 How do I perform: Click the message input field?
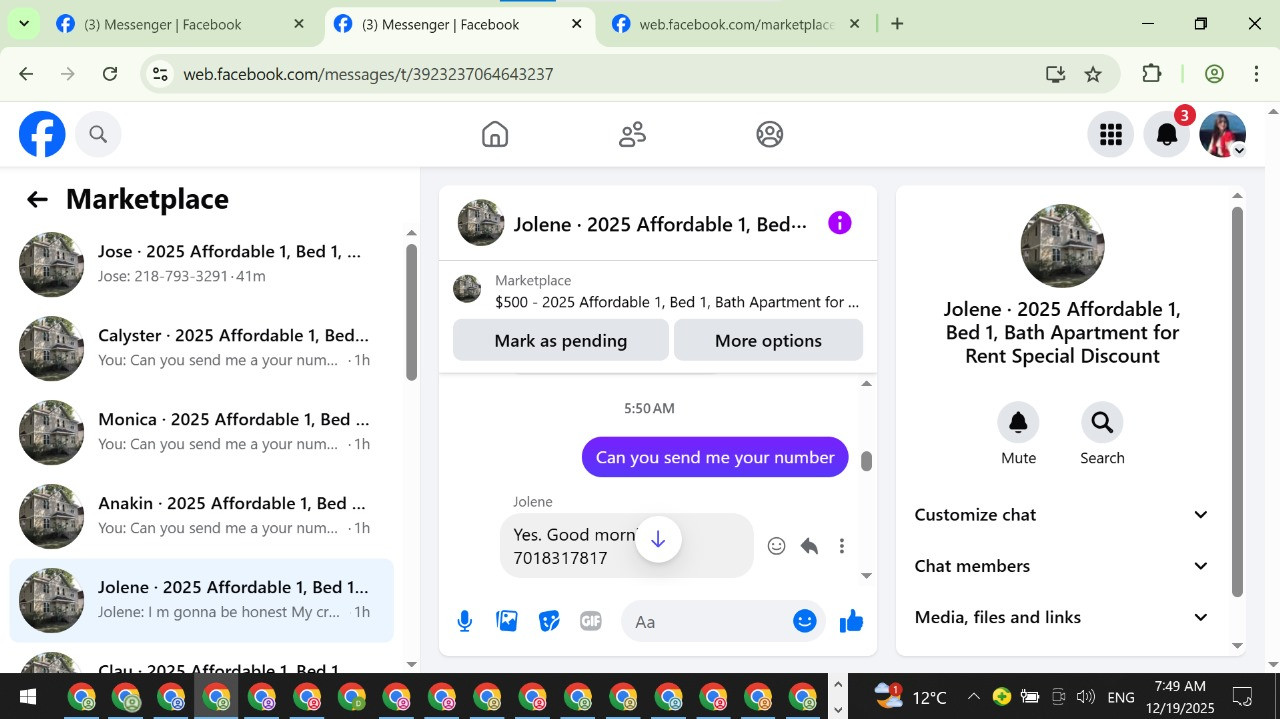click(x=708, y=622)
